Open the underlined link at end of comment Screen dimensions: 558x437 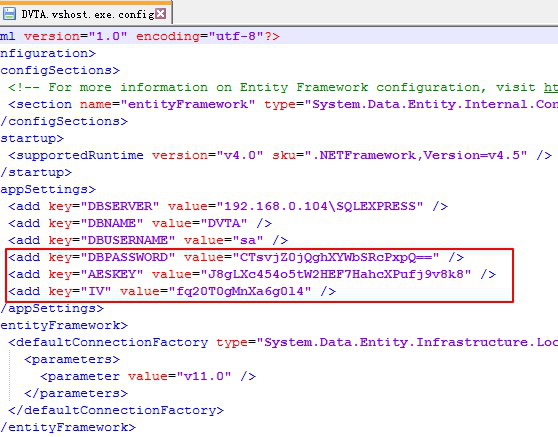[551, 88]
